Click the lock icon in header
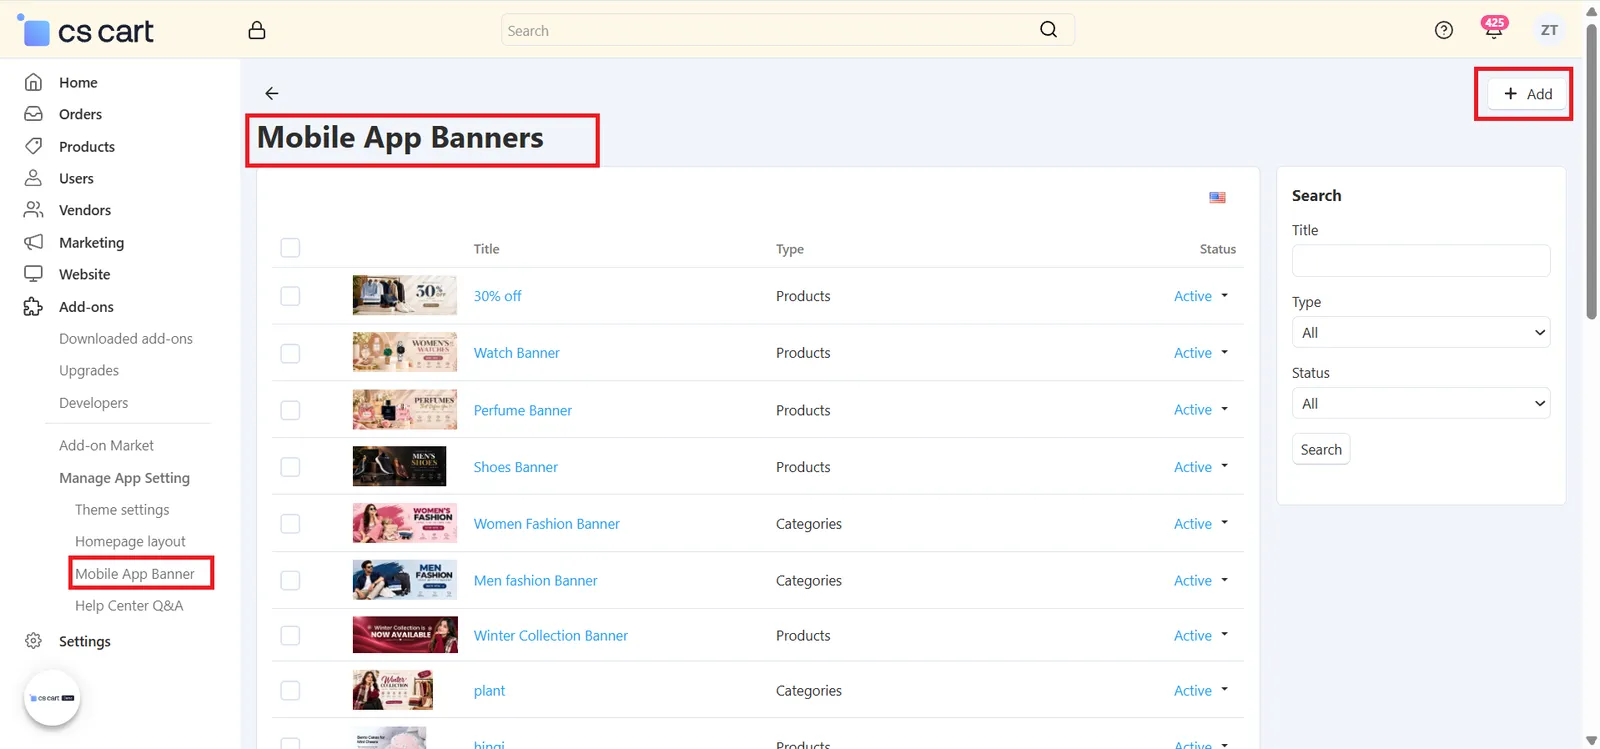Viewport: 1600px width, 749px height. (x=257, y=30)
